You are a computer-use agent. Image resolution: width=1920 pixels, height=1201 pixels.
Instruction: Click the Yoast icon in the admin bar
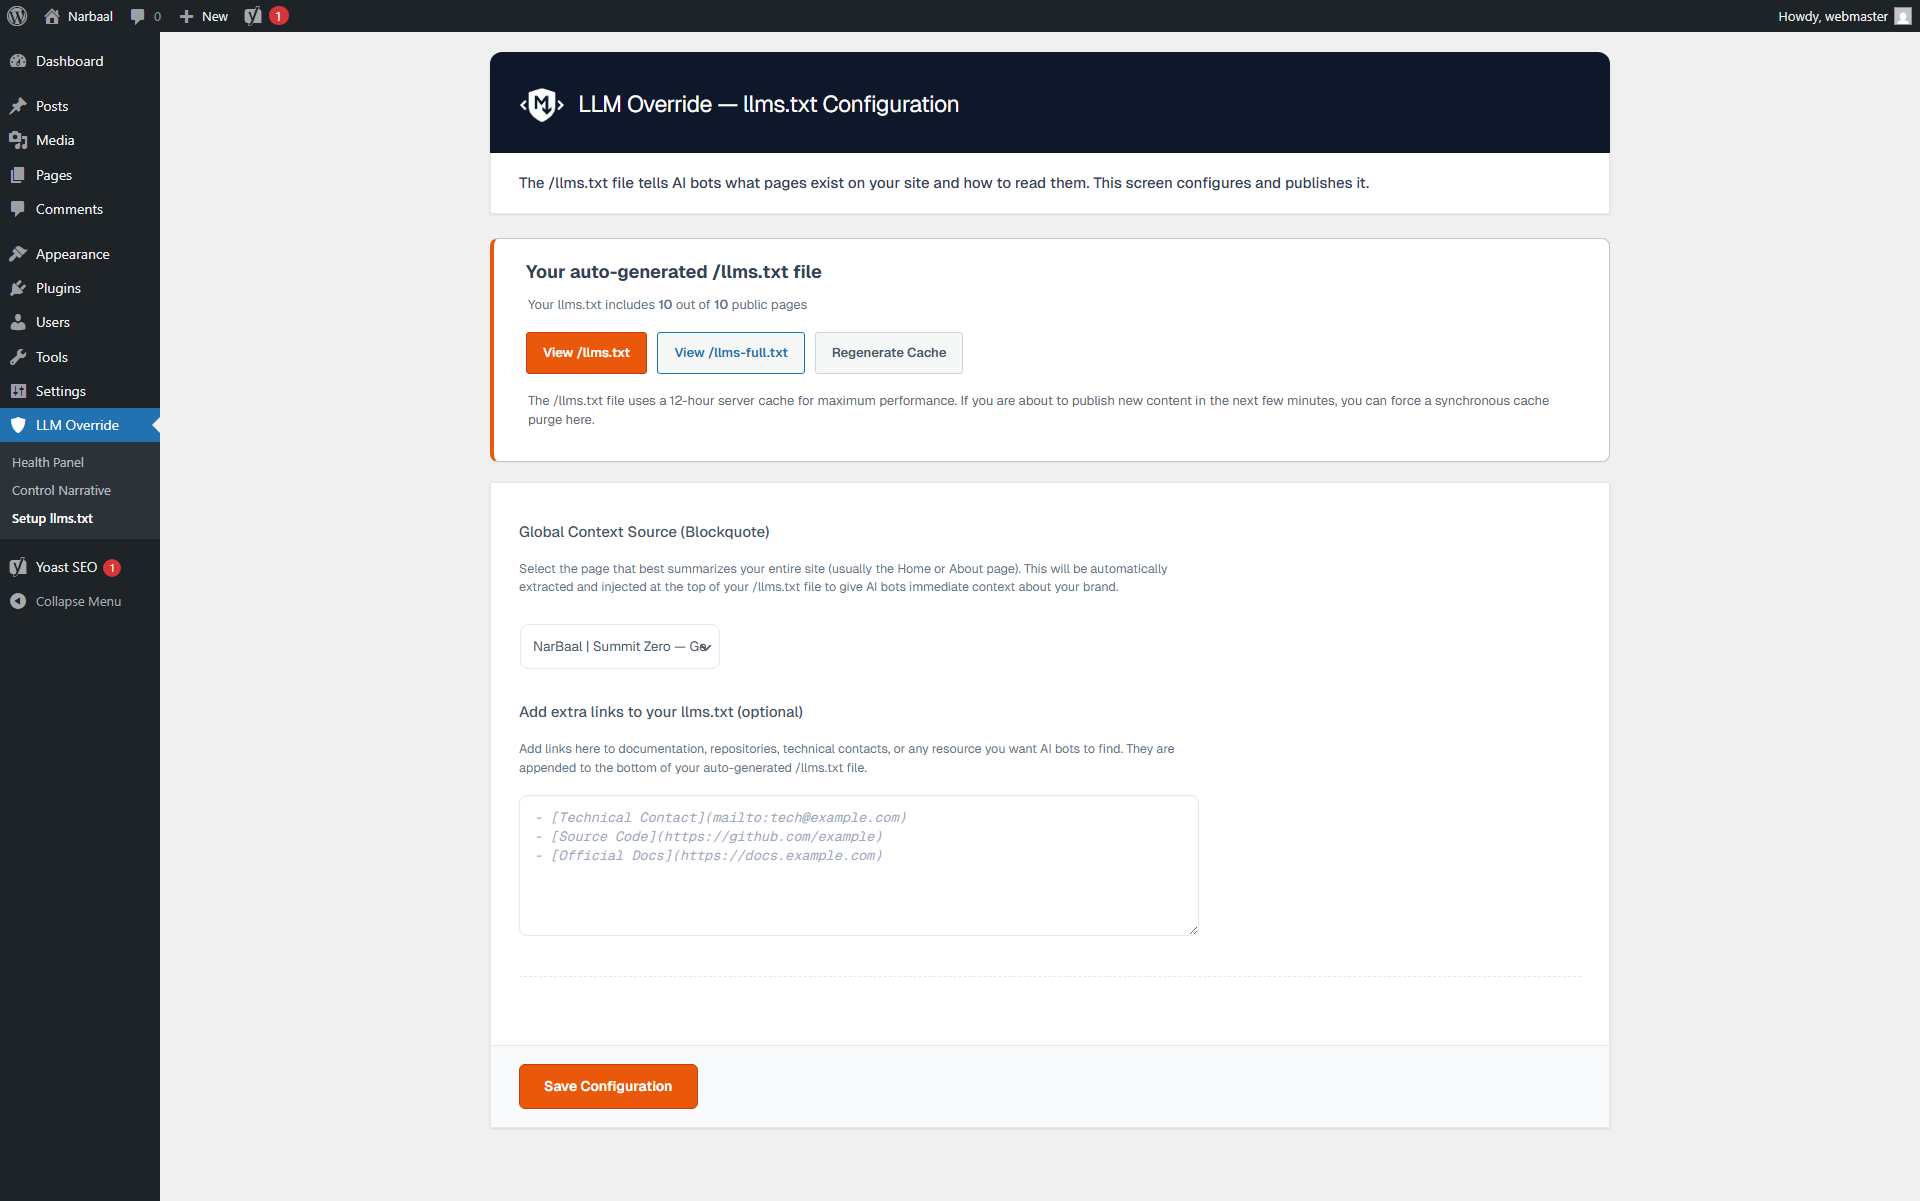(x=253, y=16)
